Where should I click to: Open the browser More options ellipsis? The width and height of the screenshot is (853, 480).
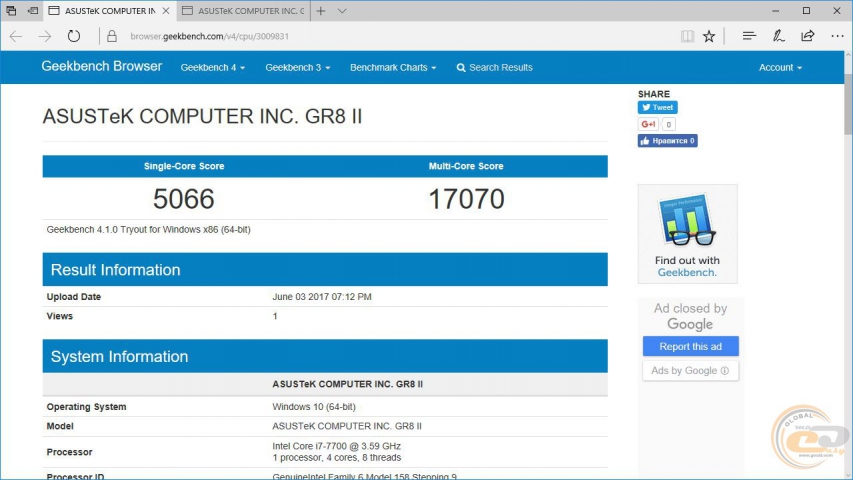pos(835,36)
